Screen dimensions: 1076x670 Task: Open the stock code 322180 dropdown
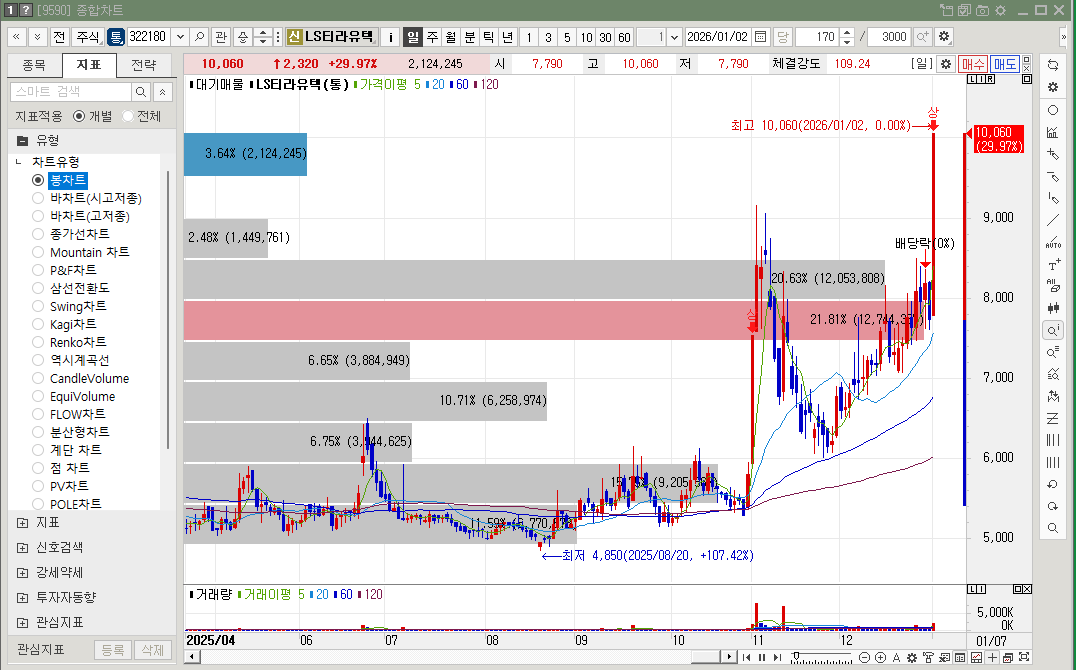180,36
